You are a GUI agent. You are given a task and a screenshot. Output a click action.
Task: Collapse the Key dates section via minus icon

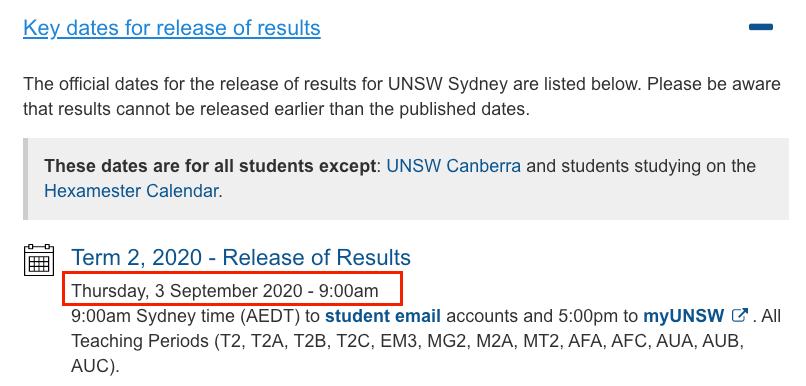pos(761,27)
